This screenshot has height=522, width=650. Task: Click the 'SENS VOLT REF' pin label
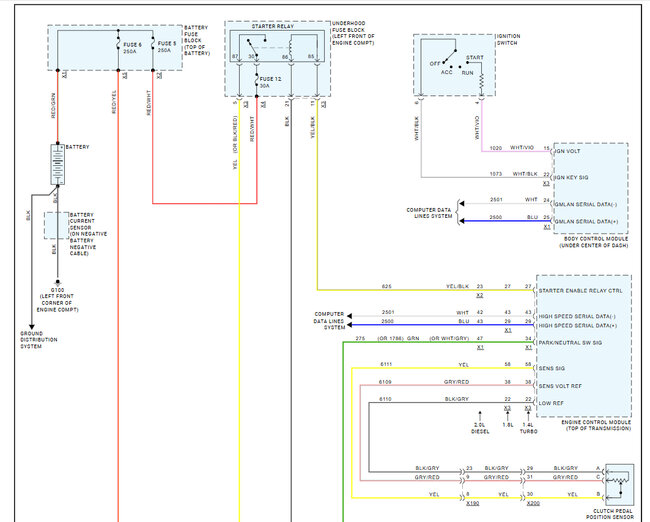pyautogui.click(x=560, y=386)
